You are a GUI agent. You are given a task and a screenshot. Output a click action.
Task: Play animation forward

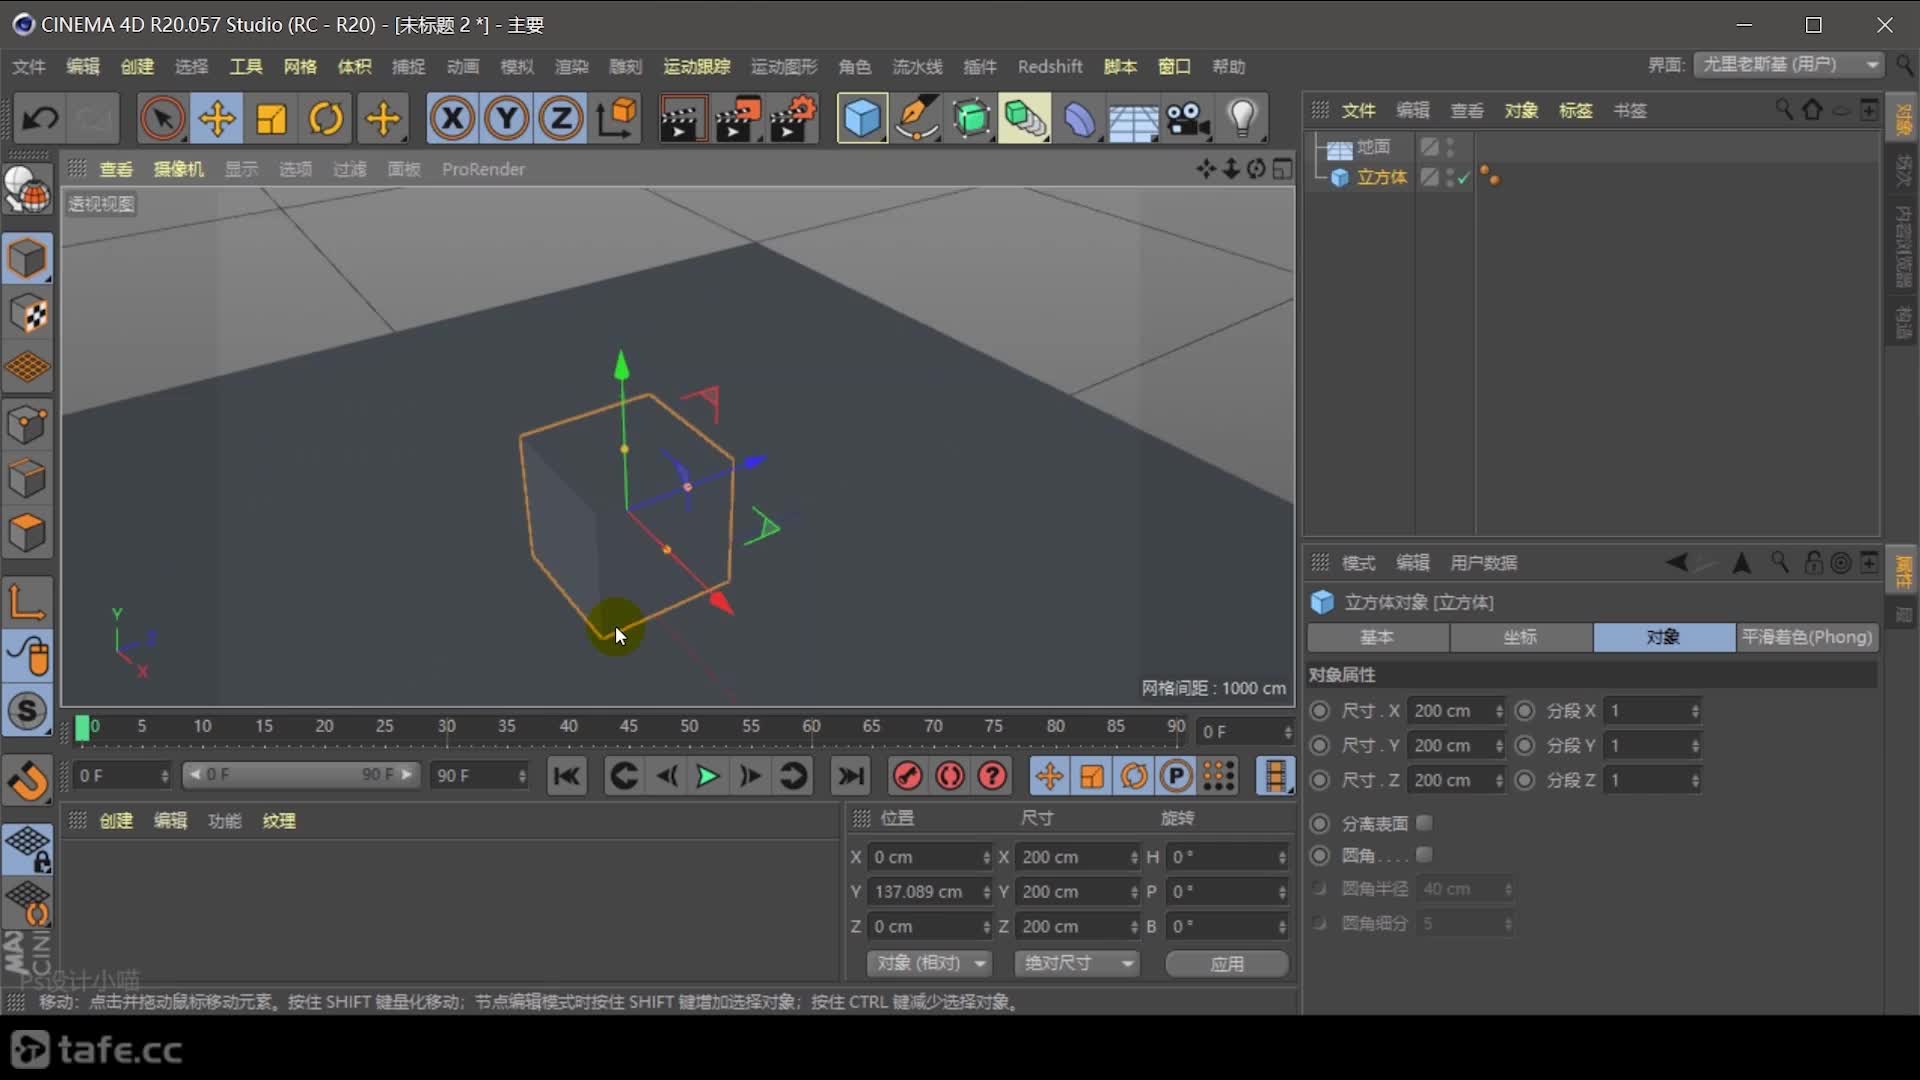pyautogui.click(x=707, y=776)
